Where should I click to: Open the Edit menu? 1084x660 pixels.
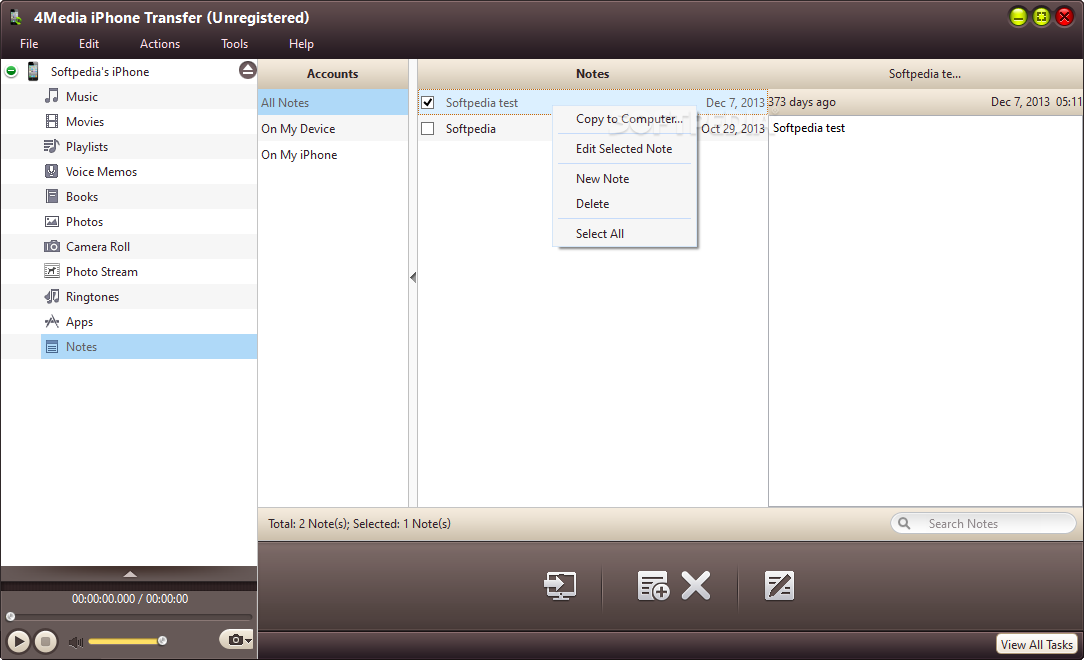(x=88, y=44)
